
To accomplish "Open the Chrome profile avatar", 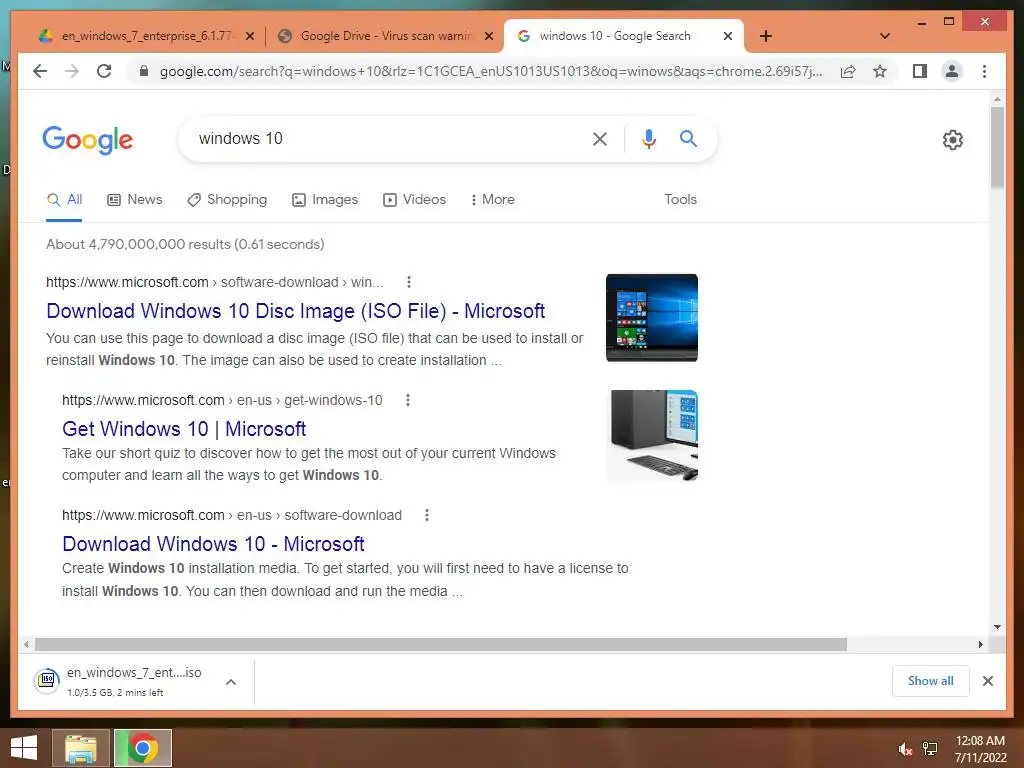I will (952, 71).
